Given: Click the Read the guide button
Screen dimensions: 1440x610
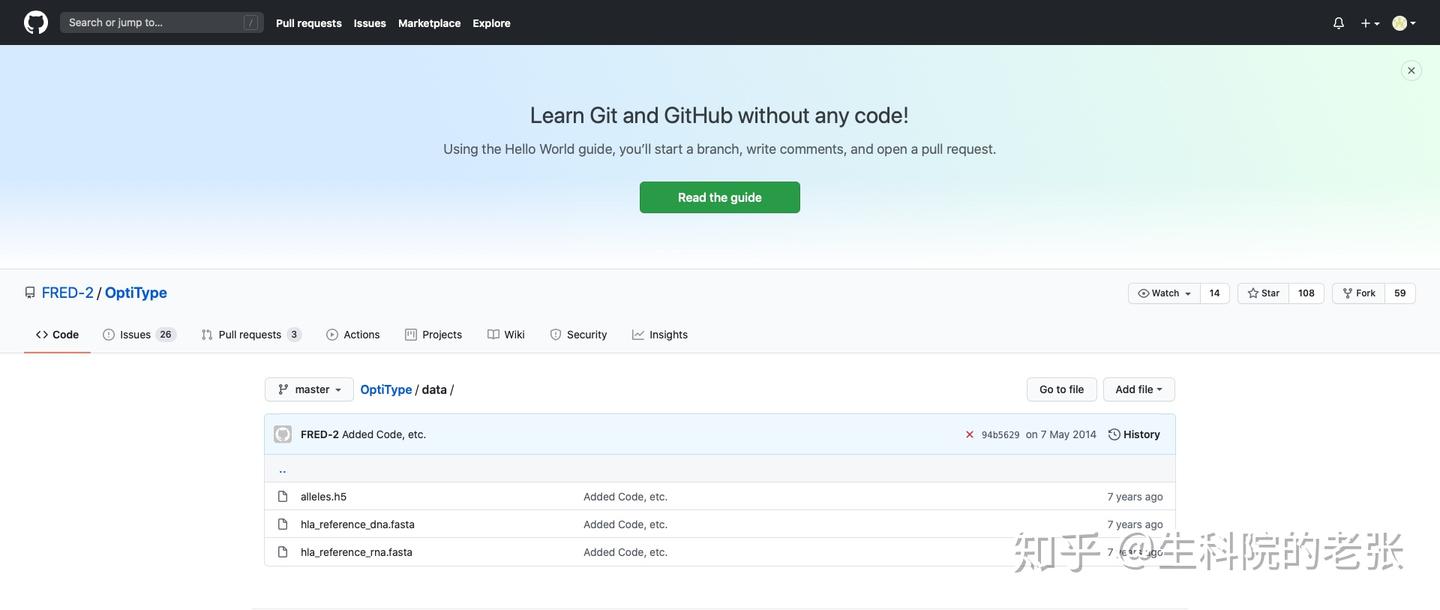Looking at the screenshot, I should (x=720, y=197).
